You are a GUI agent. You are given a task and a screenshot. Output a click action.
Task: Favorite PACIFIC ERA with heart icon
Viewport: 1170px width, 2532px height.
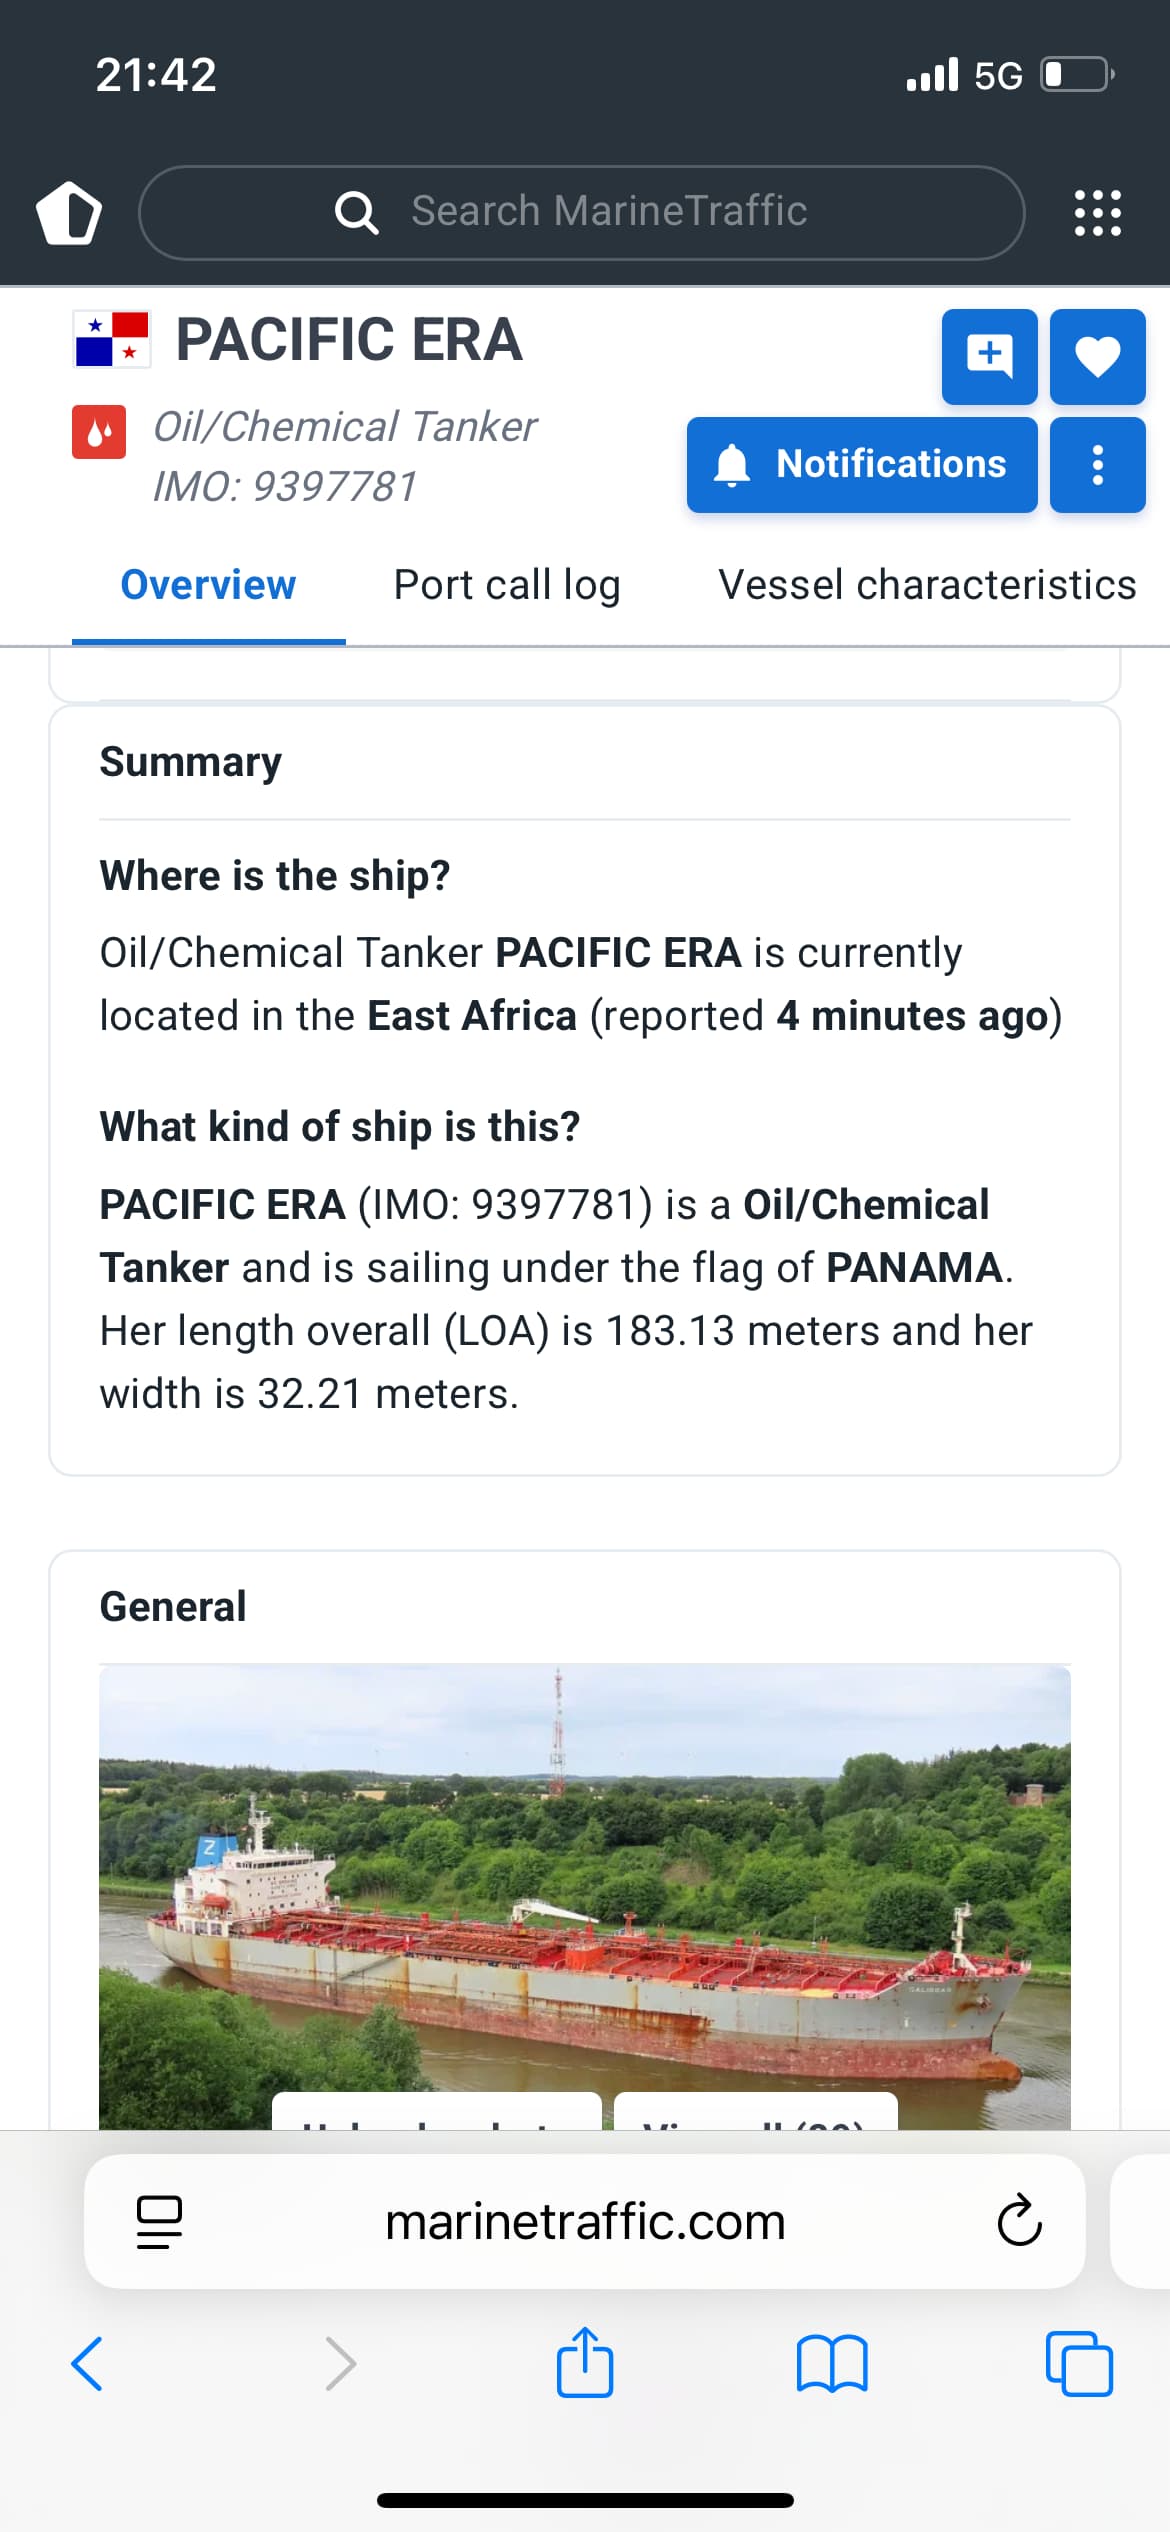1097,356
